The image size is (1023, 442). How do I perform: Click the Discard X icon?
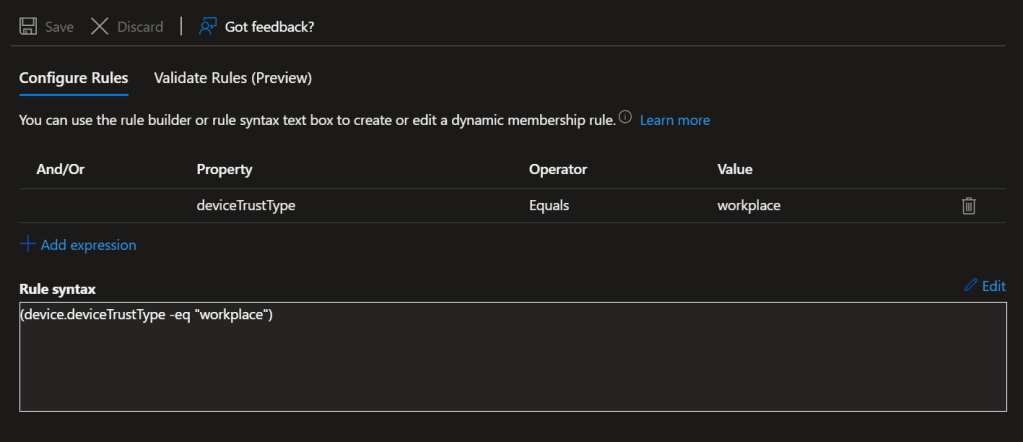[100, 26]
